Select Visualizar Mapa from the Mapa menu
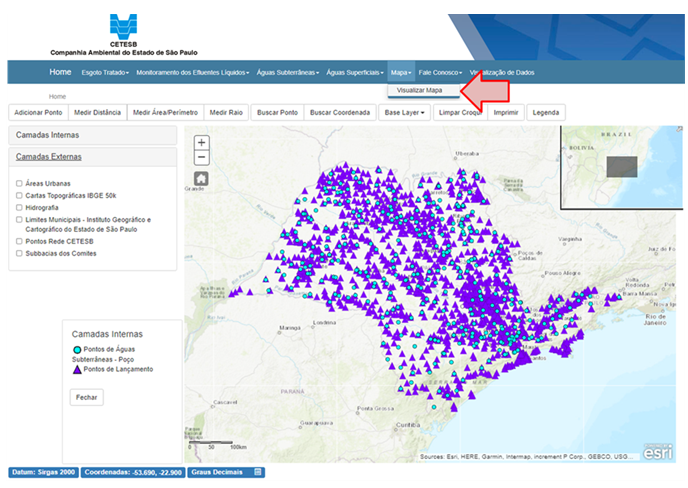The image size is (688, 488). coord(419,90)
